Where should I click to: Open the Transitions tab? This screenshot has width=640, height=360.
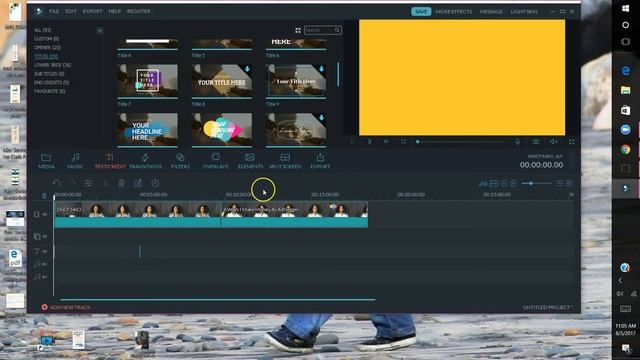tap(145, 161)
